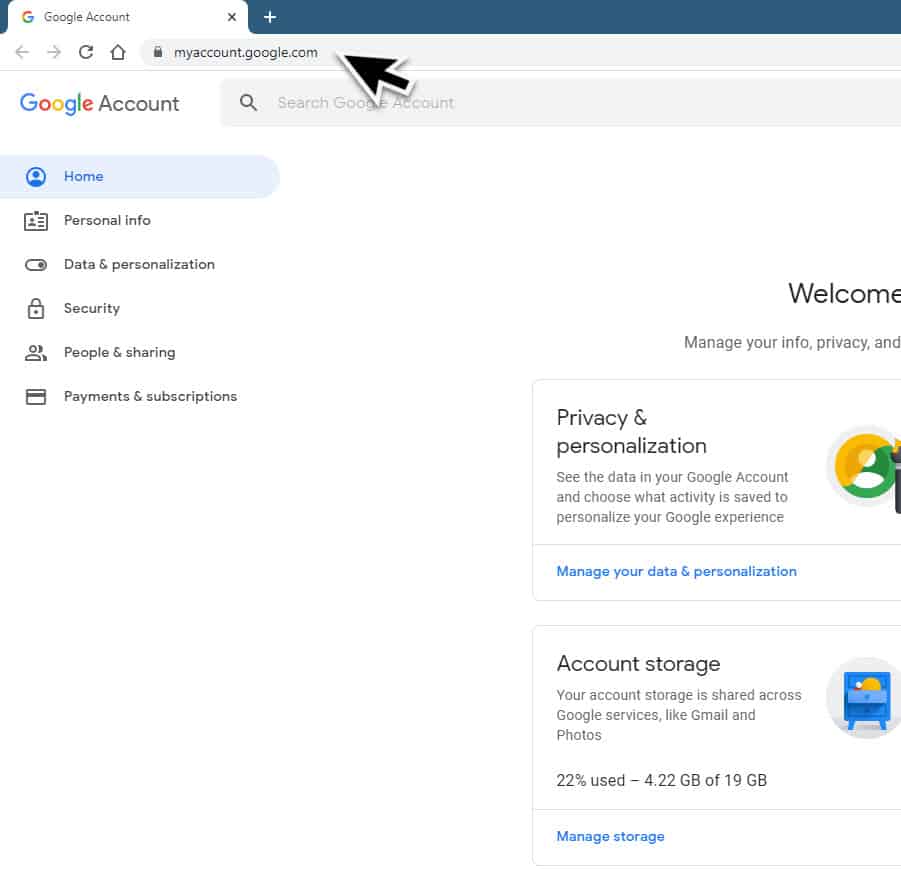Click the browser forward arrow
The image size is (901, 869).
pyautogui.click(x=54, y=52)
